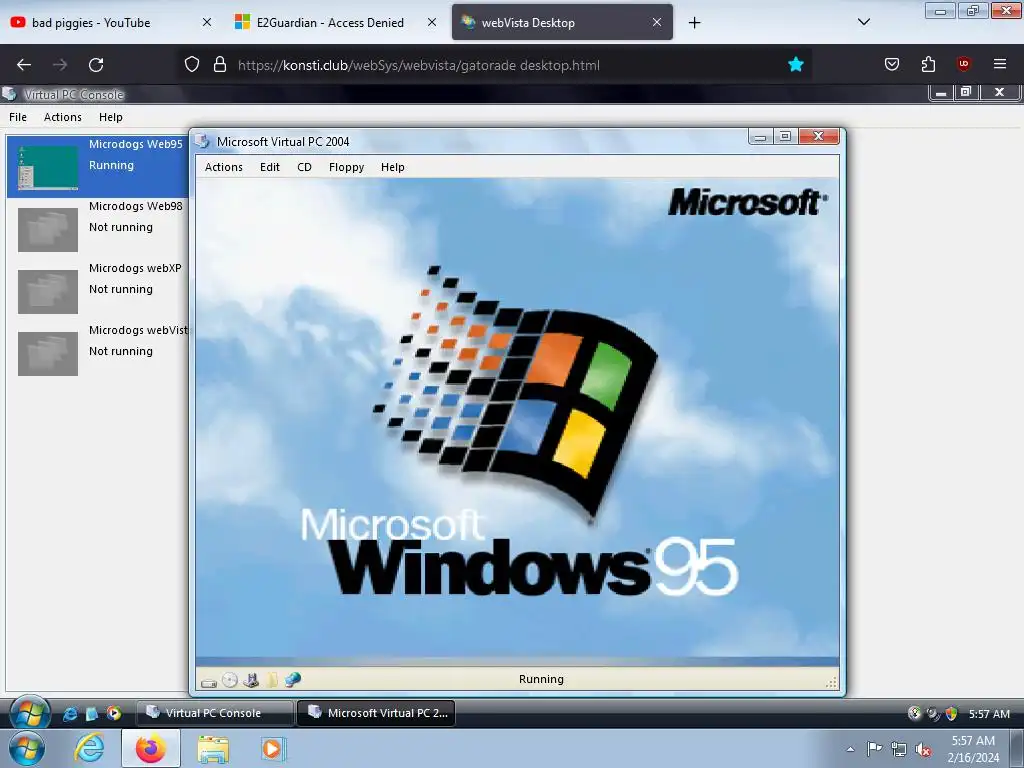This screenshot has height=768, width=1024.
Task: Open the Firefox extensions puzzle icon
Action: click(x=928, y=64)
